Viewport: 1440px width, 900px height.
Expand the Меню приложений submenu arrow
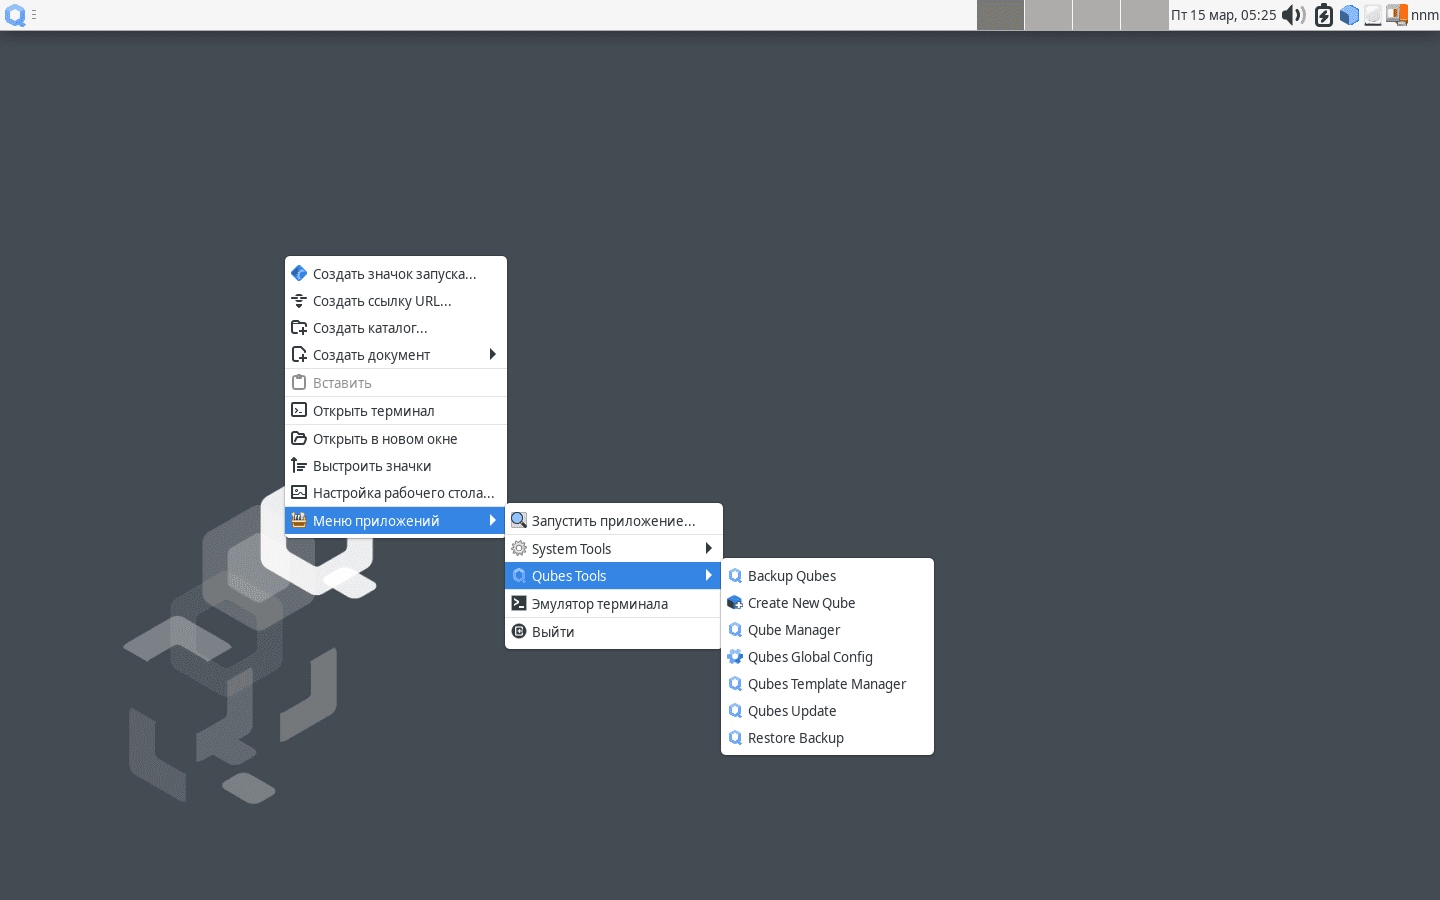tap(492, 520)
